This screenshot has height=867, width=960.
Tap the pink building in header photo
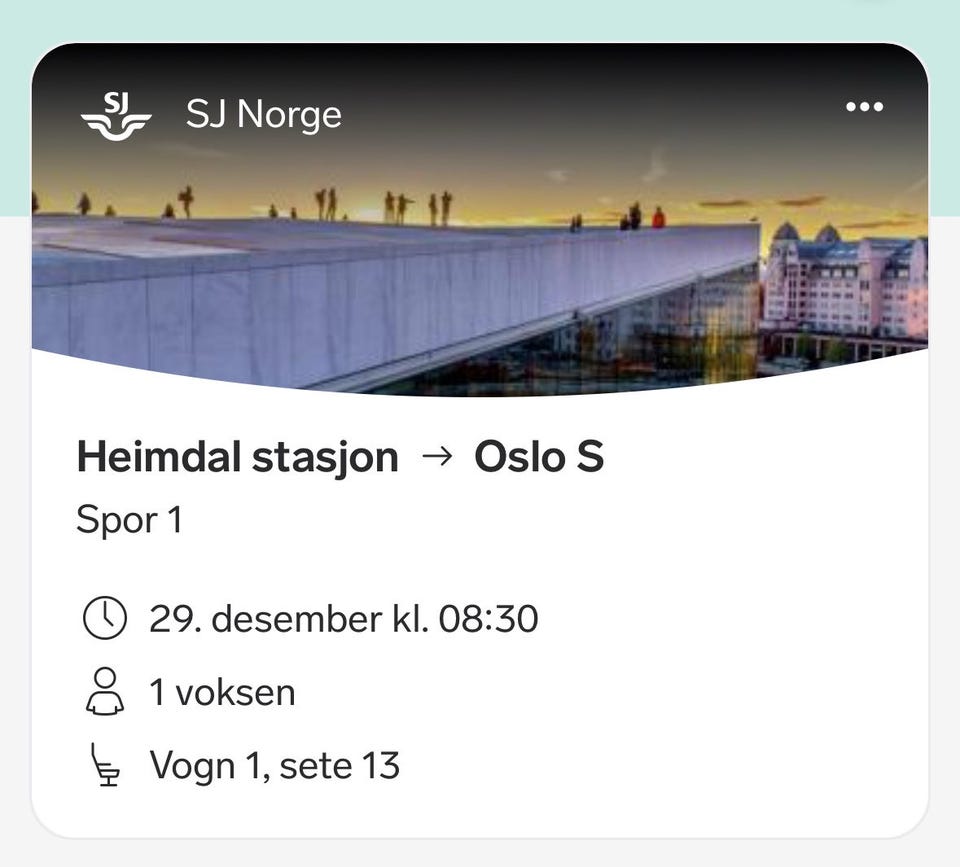pyautogui.click(x=845, y=285)
